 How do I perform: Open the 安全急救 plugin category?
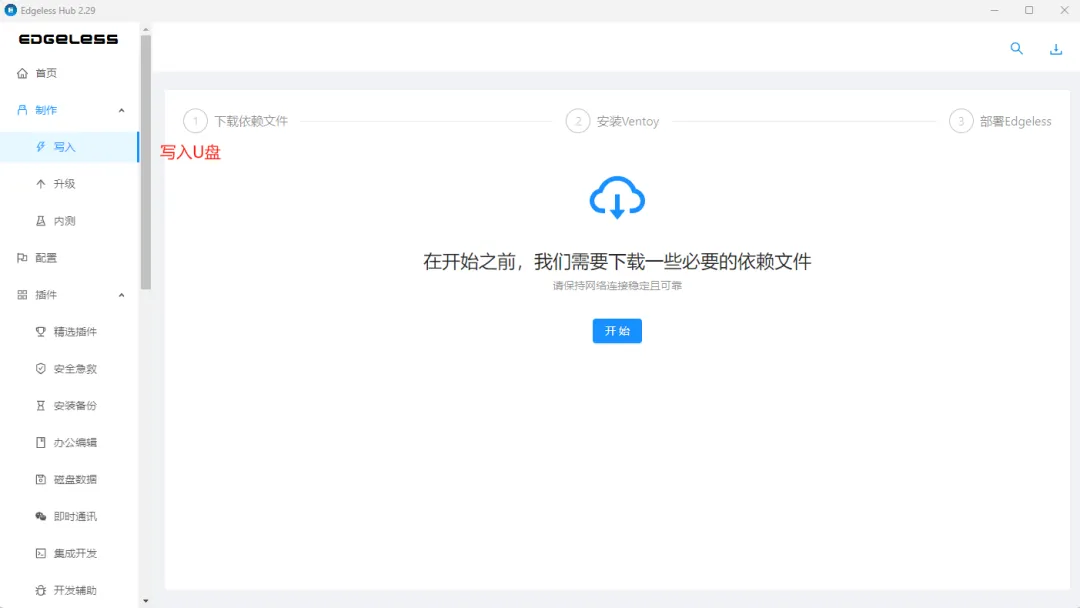(69, 368)
